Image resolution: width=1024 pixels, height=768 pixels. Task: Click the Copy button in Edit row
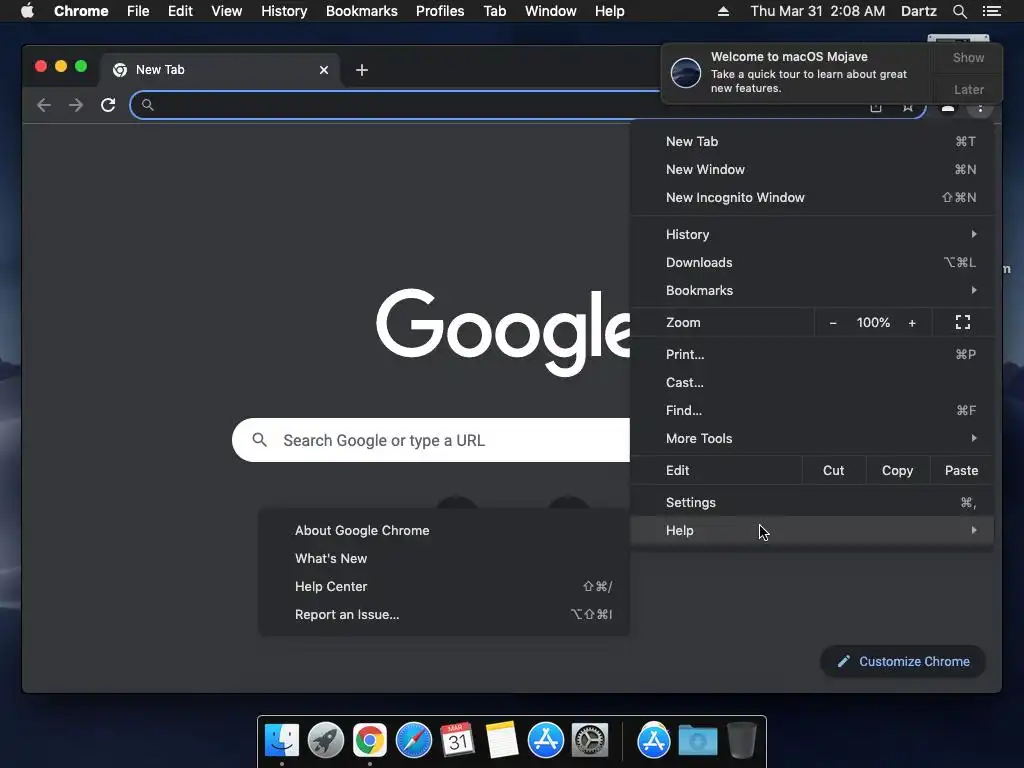click(x=897, y=471)
